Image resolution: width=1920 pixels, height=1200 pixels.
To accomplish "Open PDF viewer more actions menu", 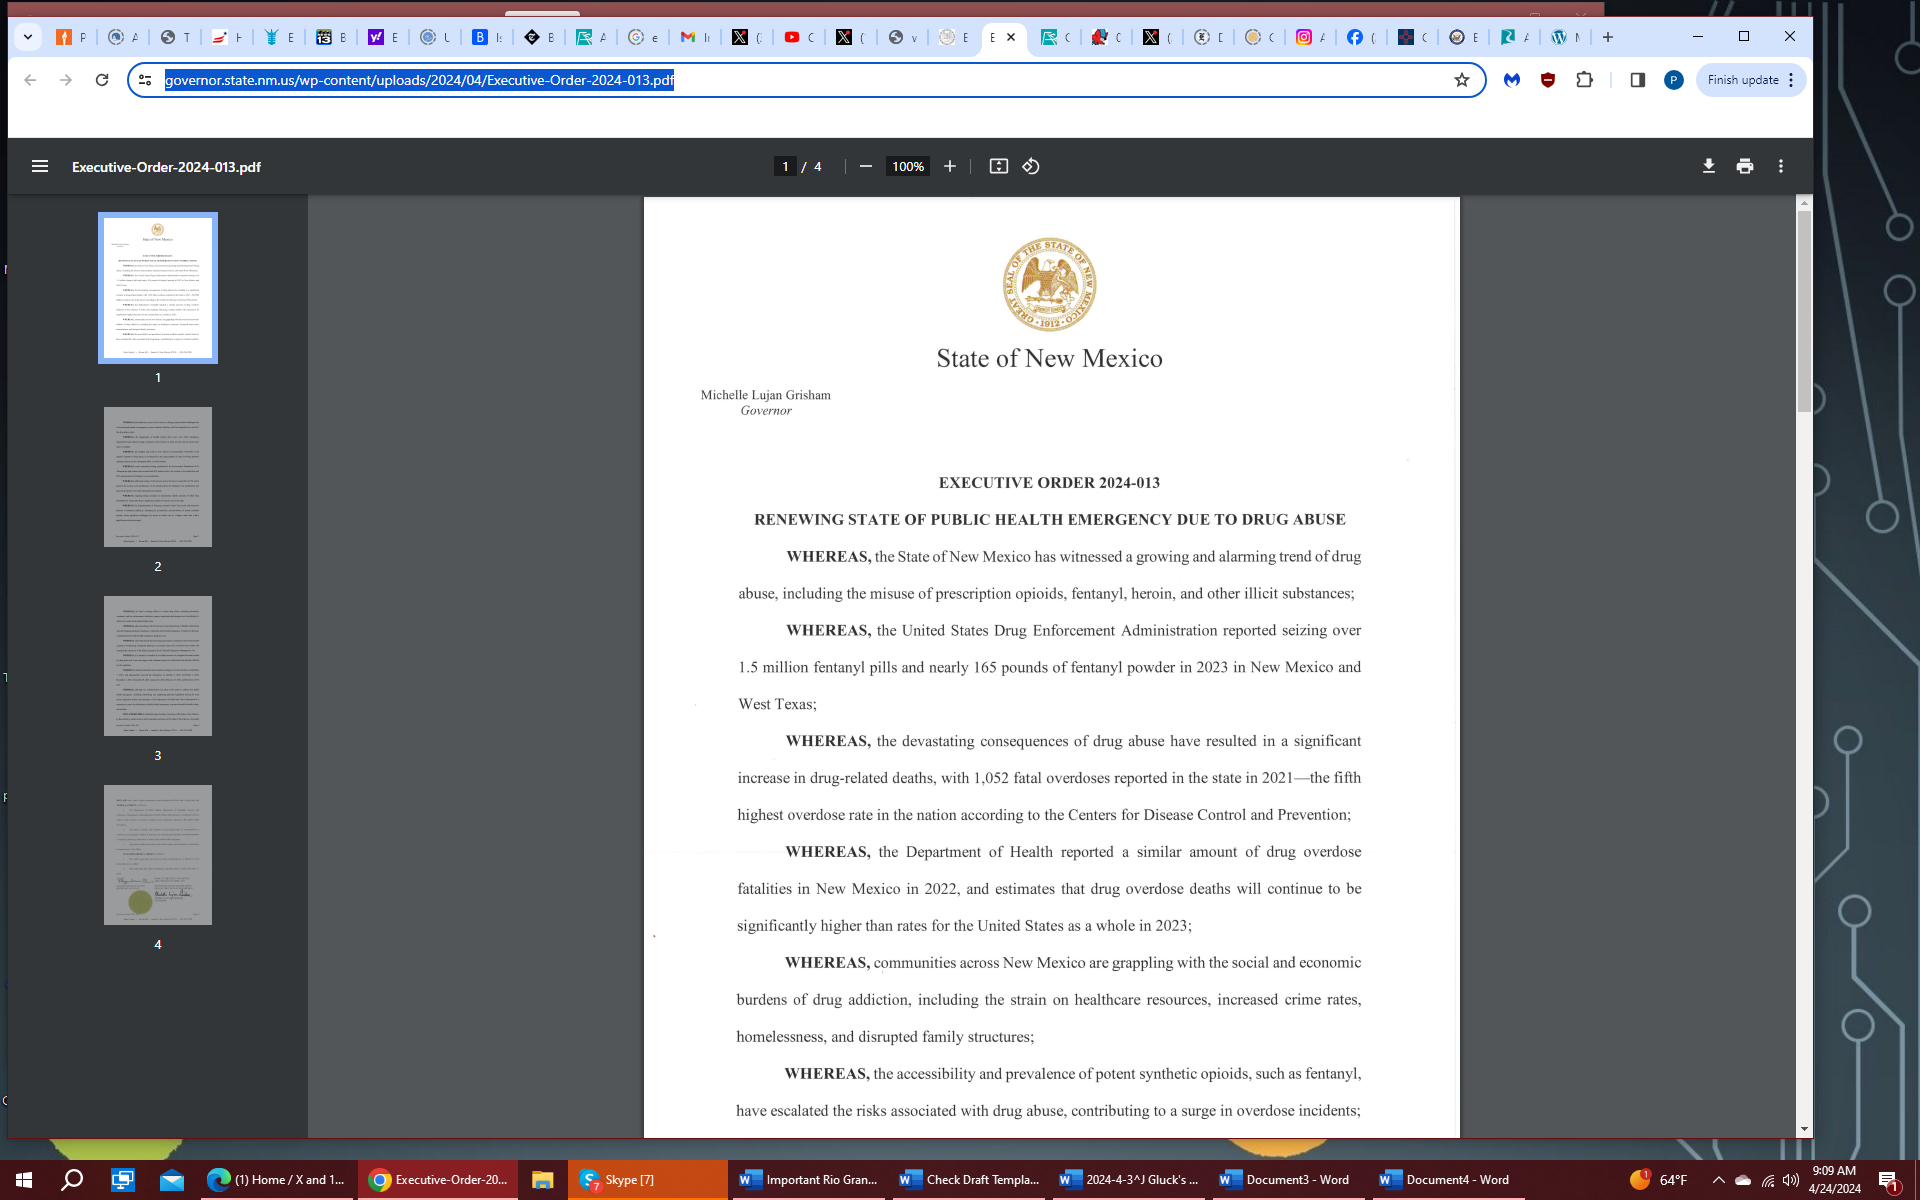I will (1780, 166).
